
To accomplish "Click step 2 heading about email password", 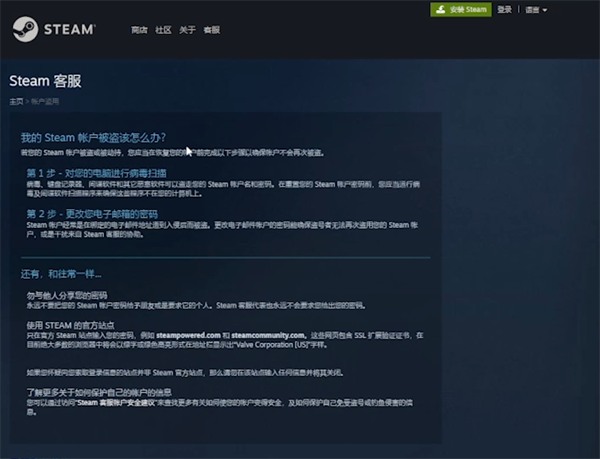I will click(92, 214).
